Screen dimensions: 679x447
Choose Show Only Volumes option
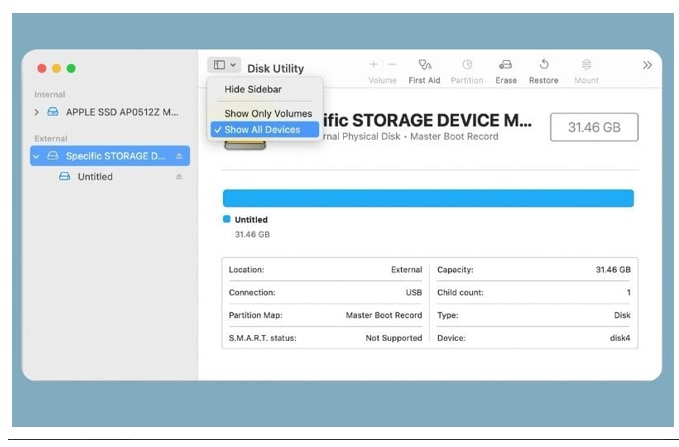[x=267, y=114]
